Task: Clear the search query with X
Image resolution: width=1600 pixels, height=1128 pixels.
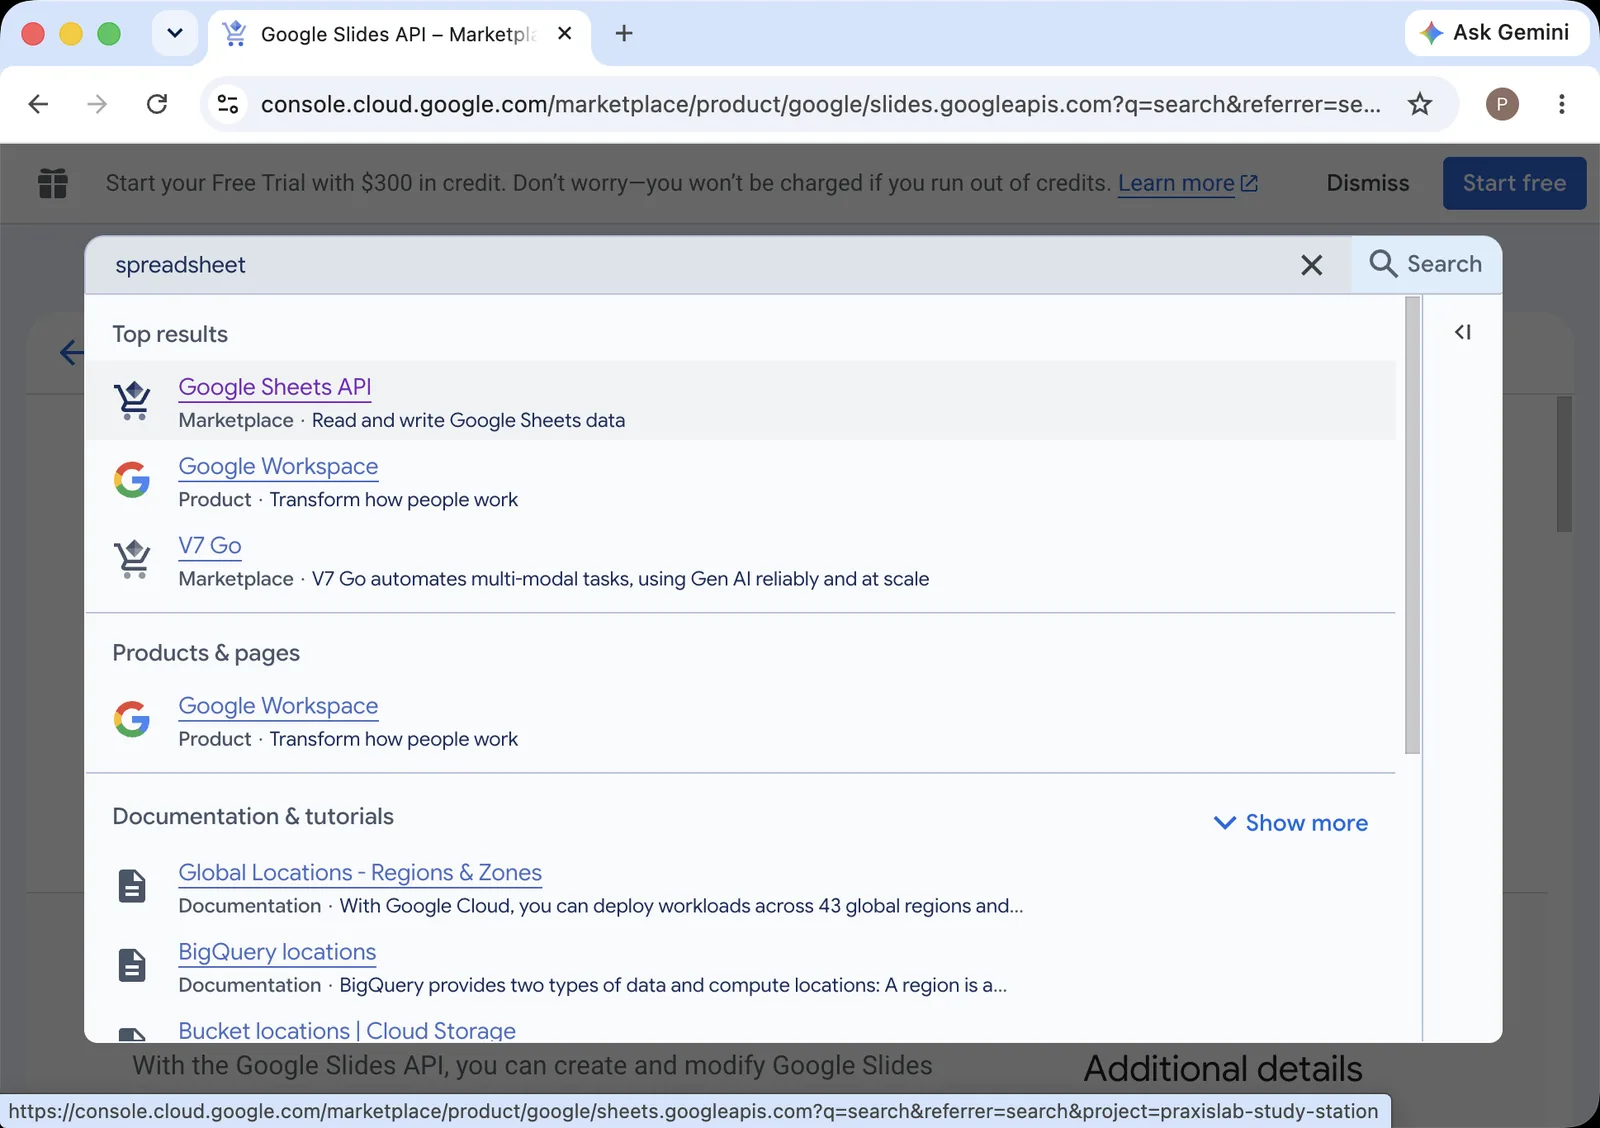Action: 1311,265
